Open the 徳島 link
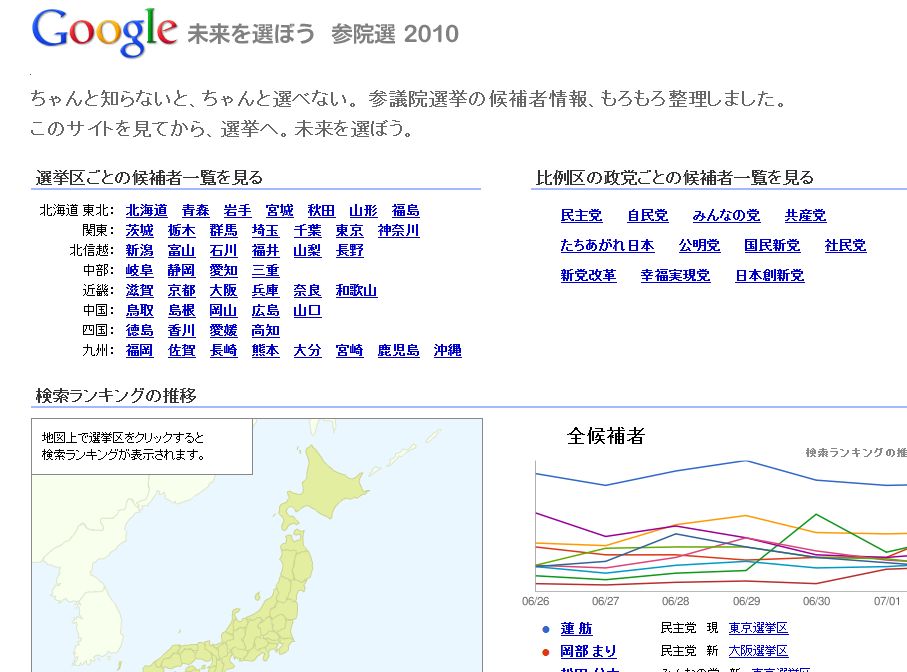The height and width of the screenshot is (672, 907). pyautogui.click(x=139, y=330)
